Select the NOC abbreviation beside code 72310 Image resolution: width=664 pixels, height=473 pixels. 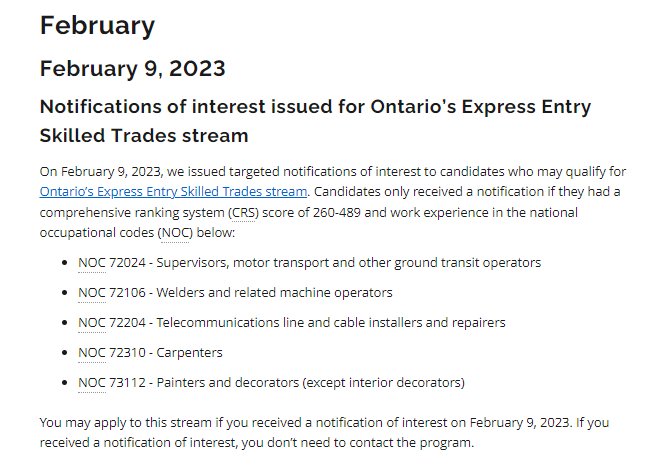tap(92, 353)
